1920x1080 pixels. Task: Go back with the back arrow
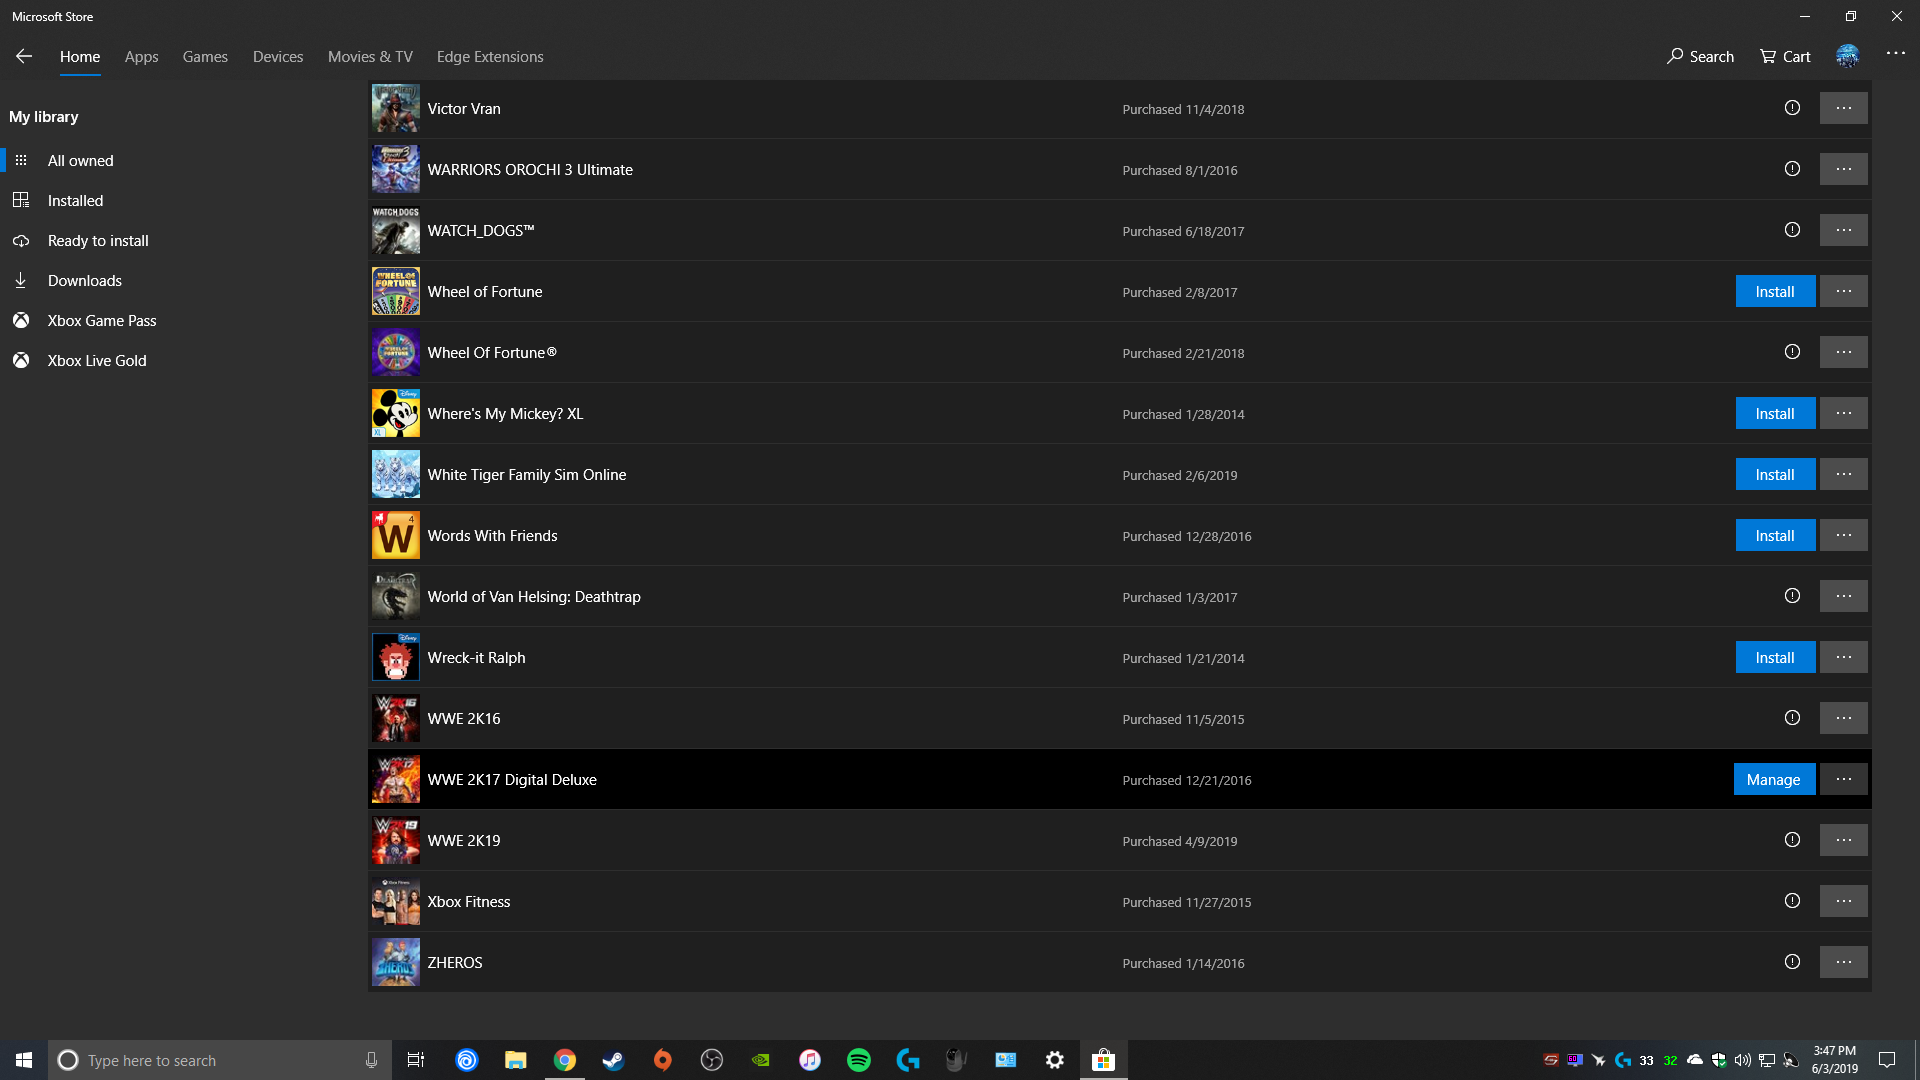pyautogui.click(x=24, y=56)
